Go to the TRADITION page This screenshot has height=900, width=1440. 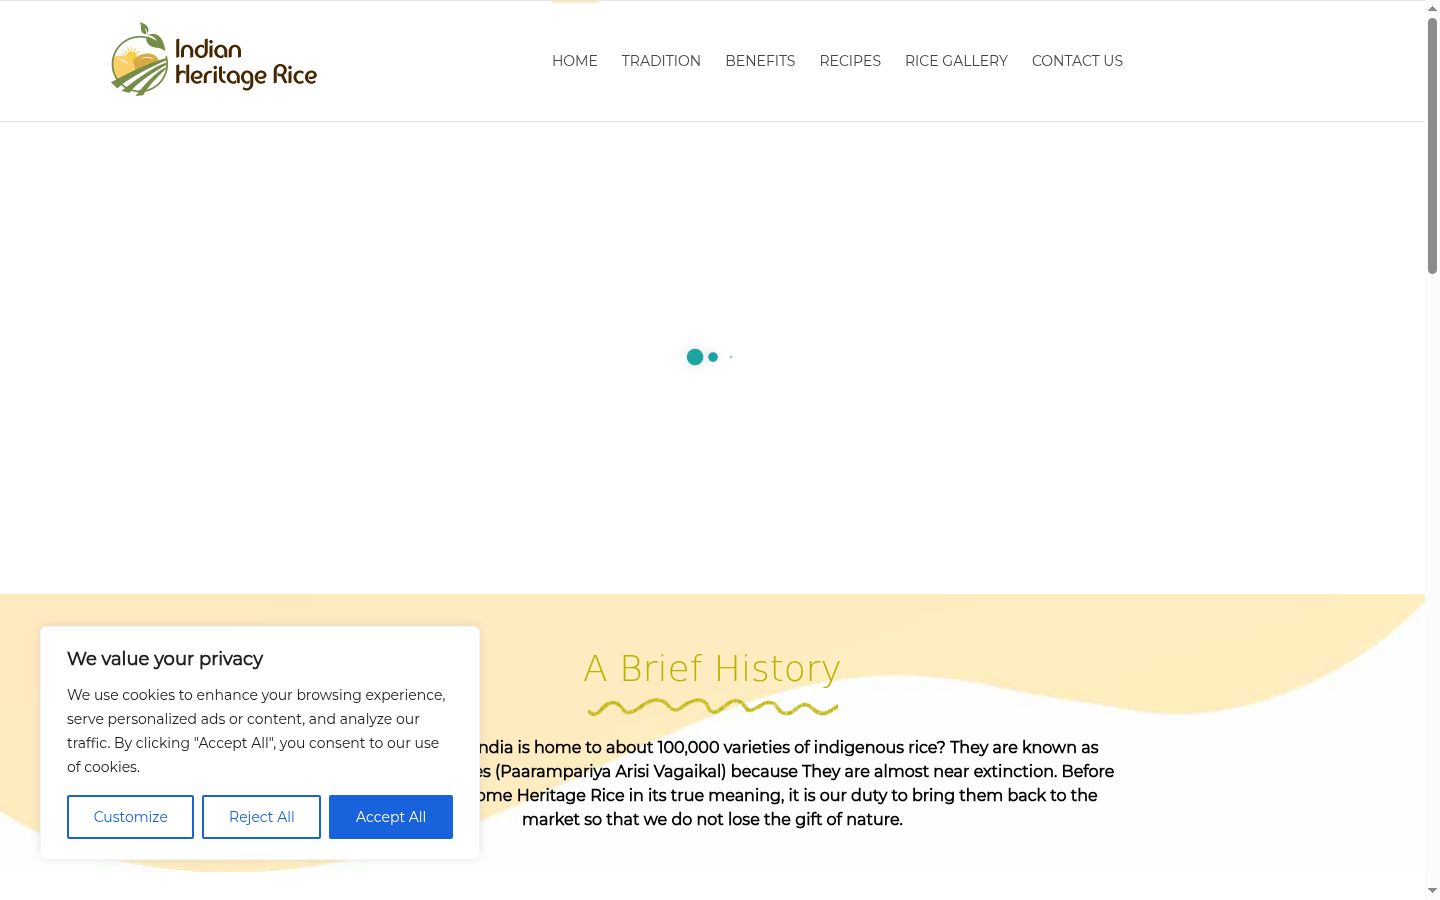(661, 61)
